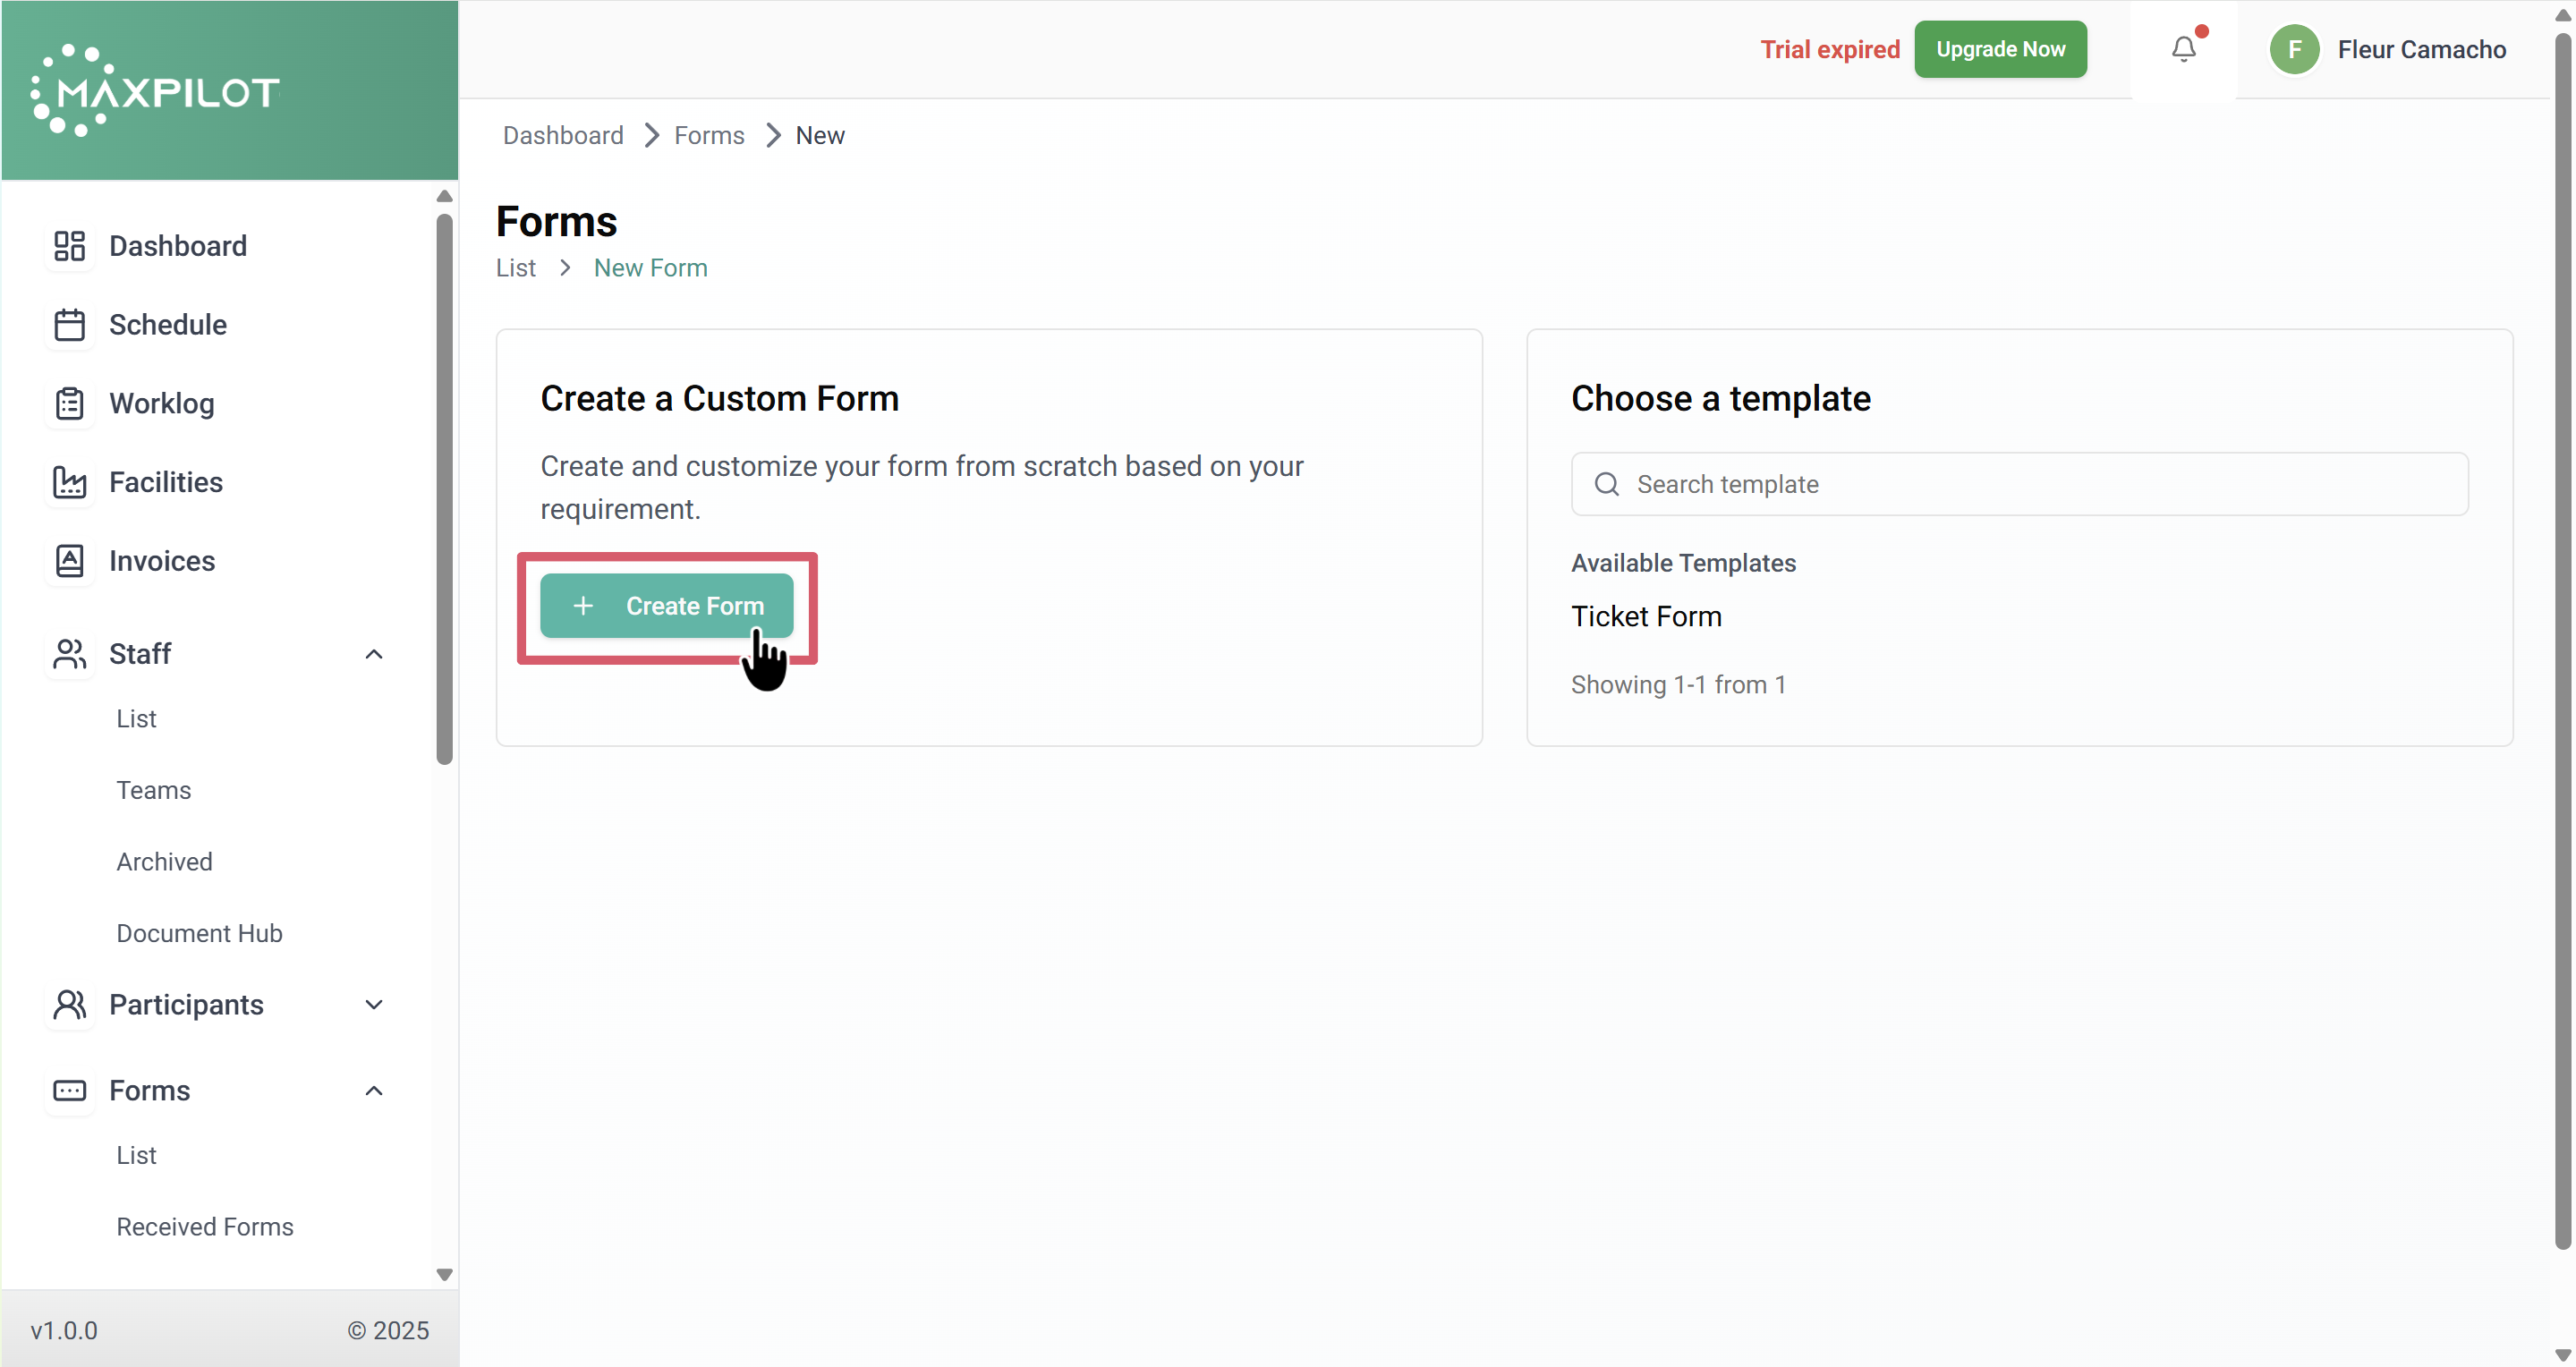Go to Forms in breadcrumb
Image resolution: width=2576 pixels, height=1367 pixels.
(x=708, y=135)
